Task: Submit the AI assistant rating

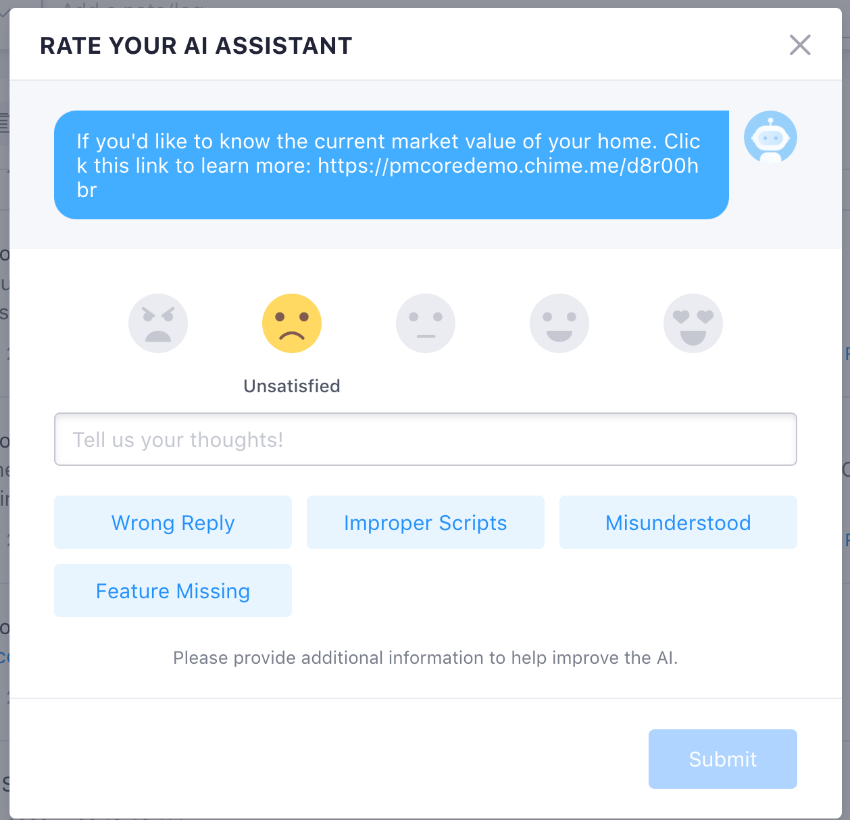Action: tap(723, 759)
